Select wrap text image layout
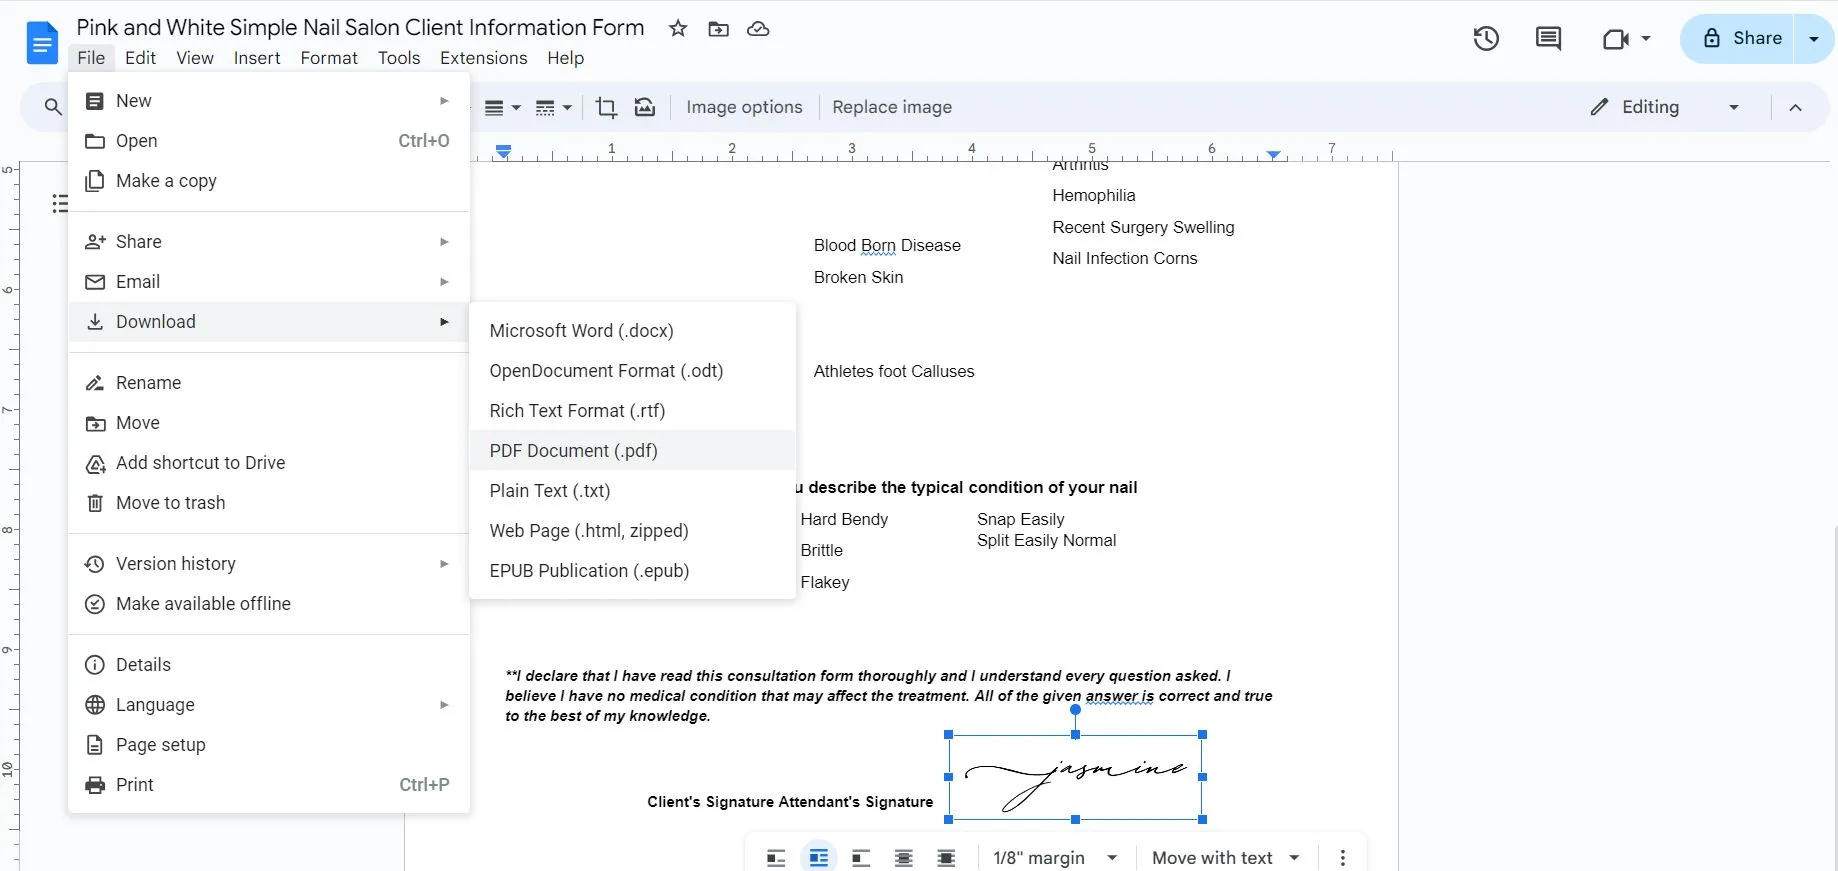Screen dimensions: 1838x871 [818, 858]
